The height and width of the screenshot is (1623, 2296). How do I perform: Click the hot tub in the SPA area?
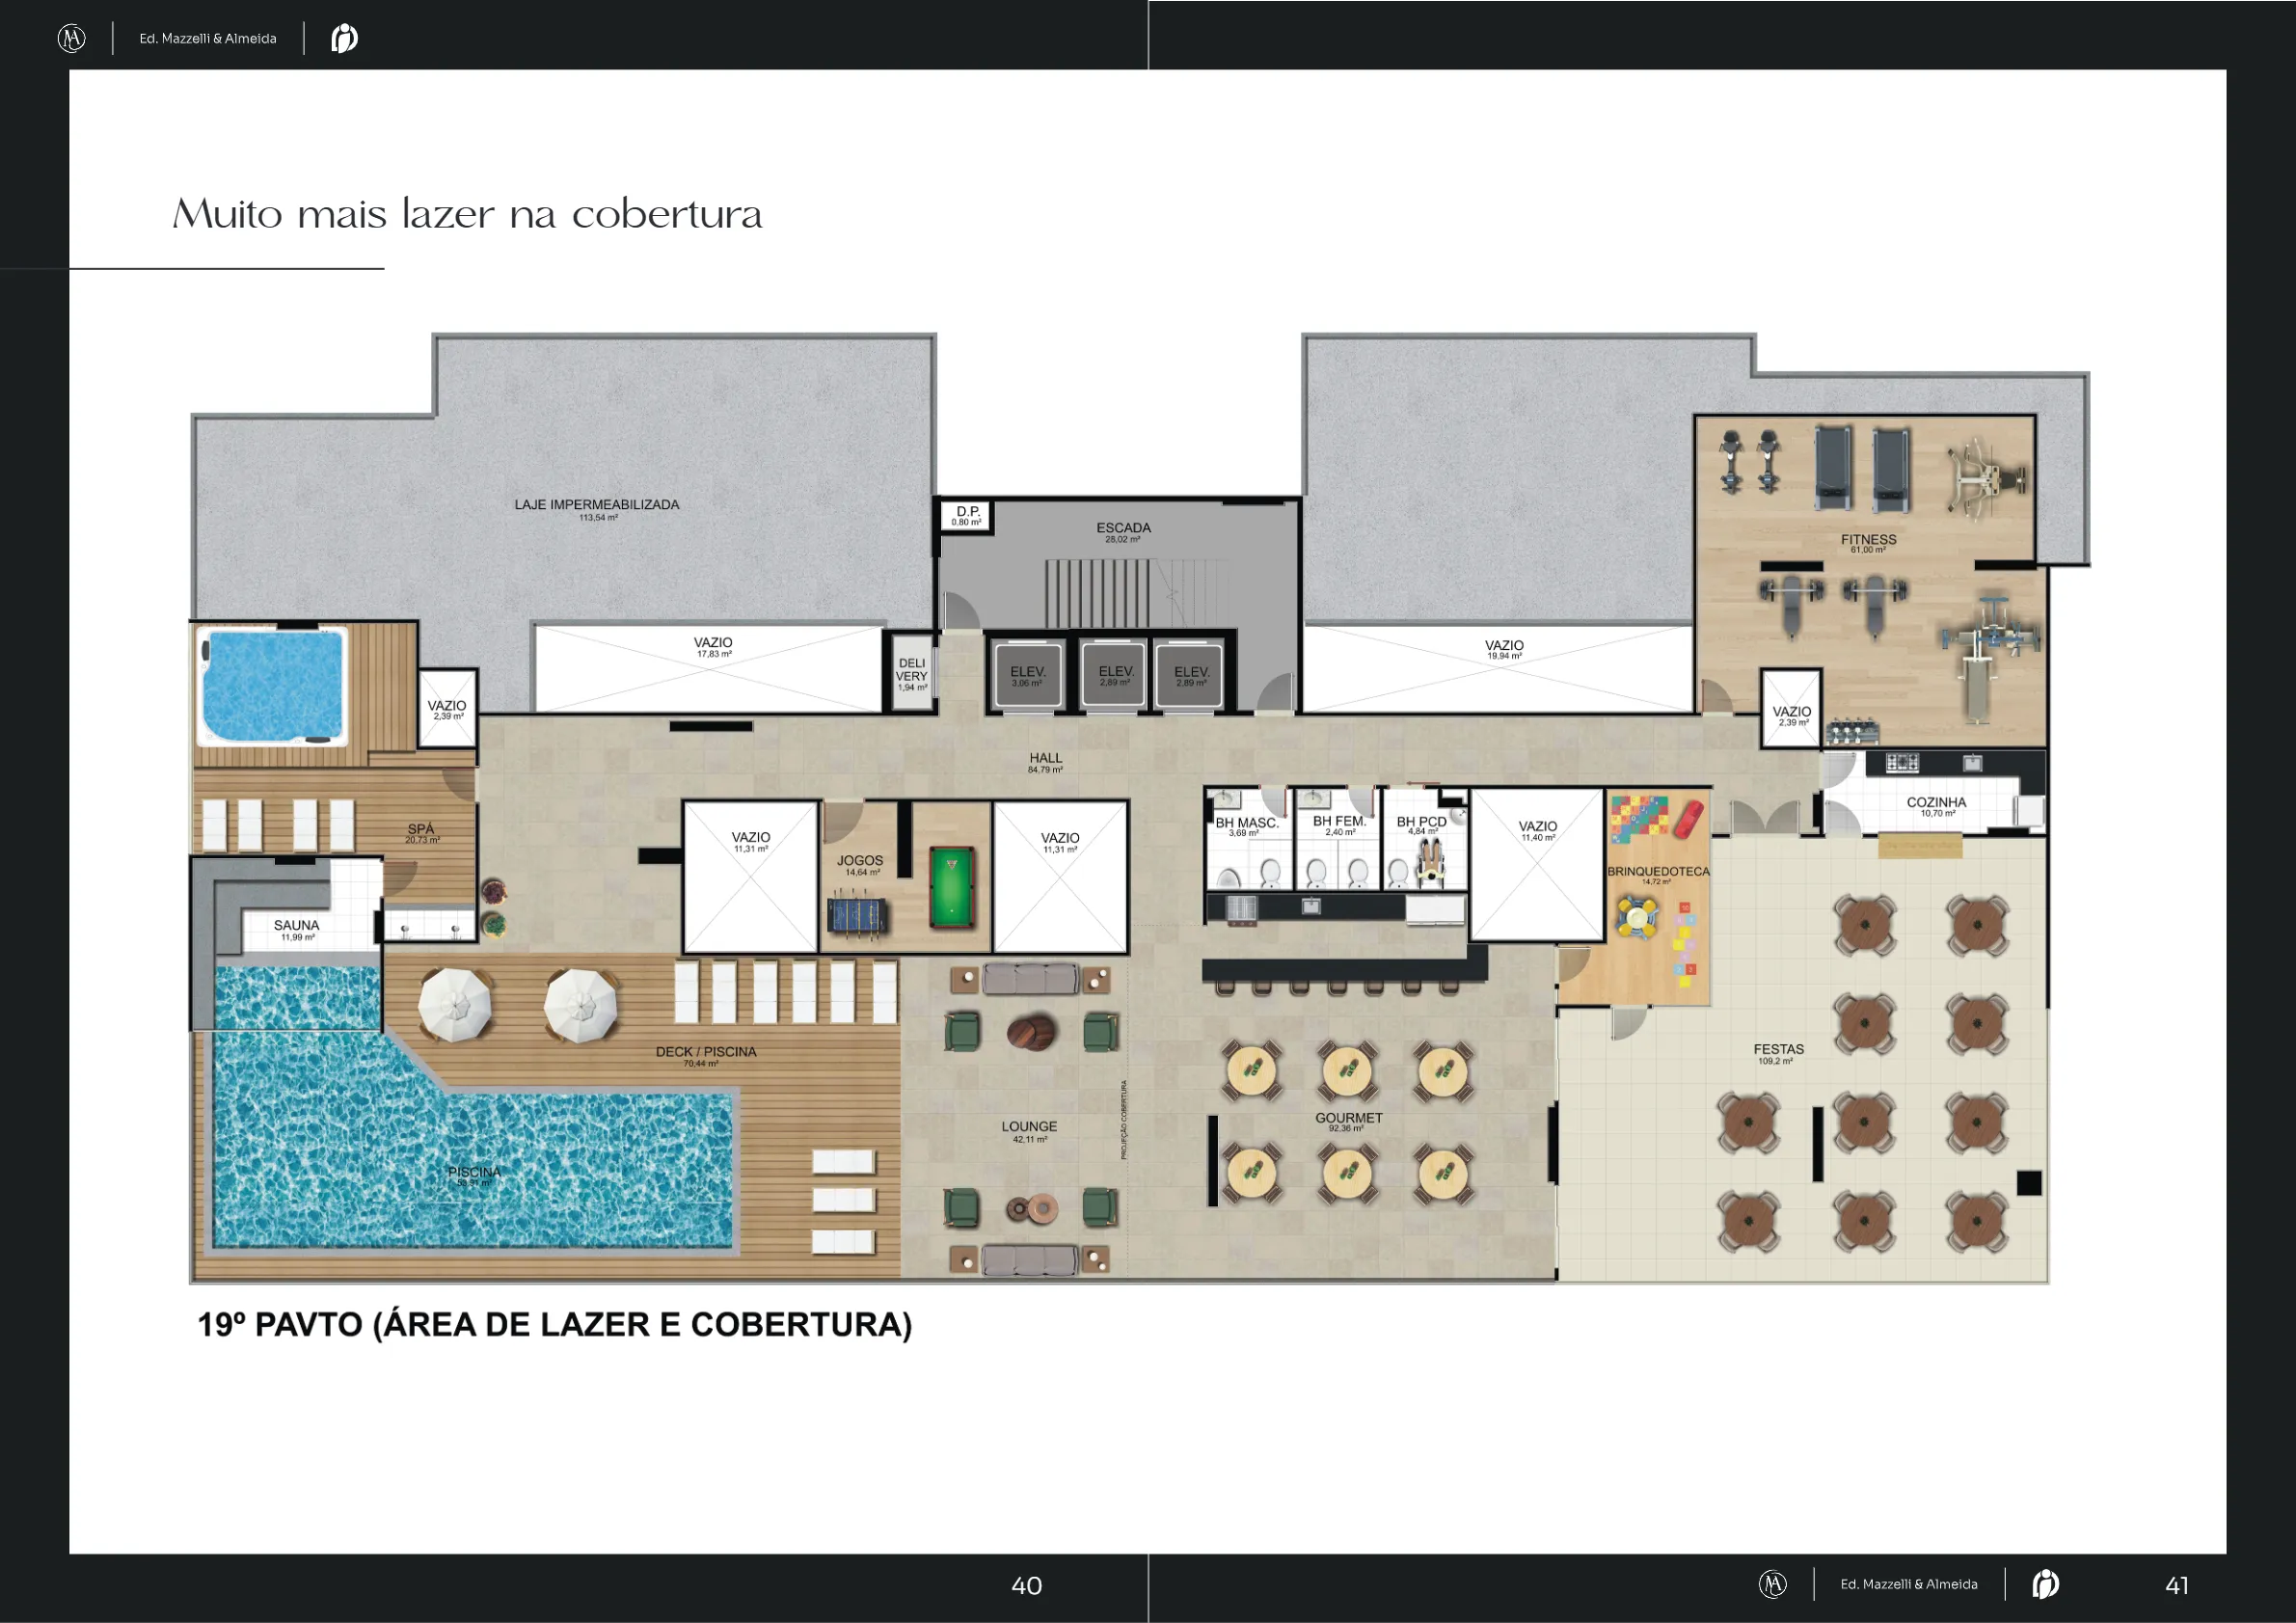click(272, 686)
